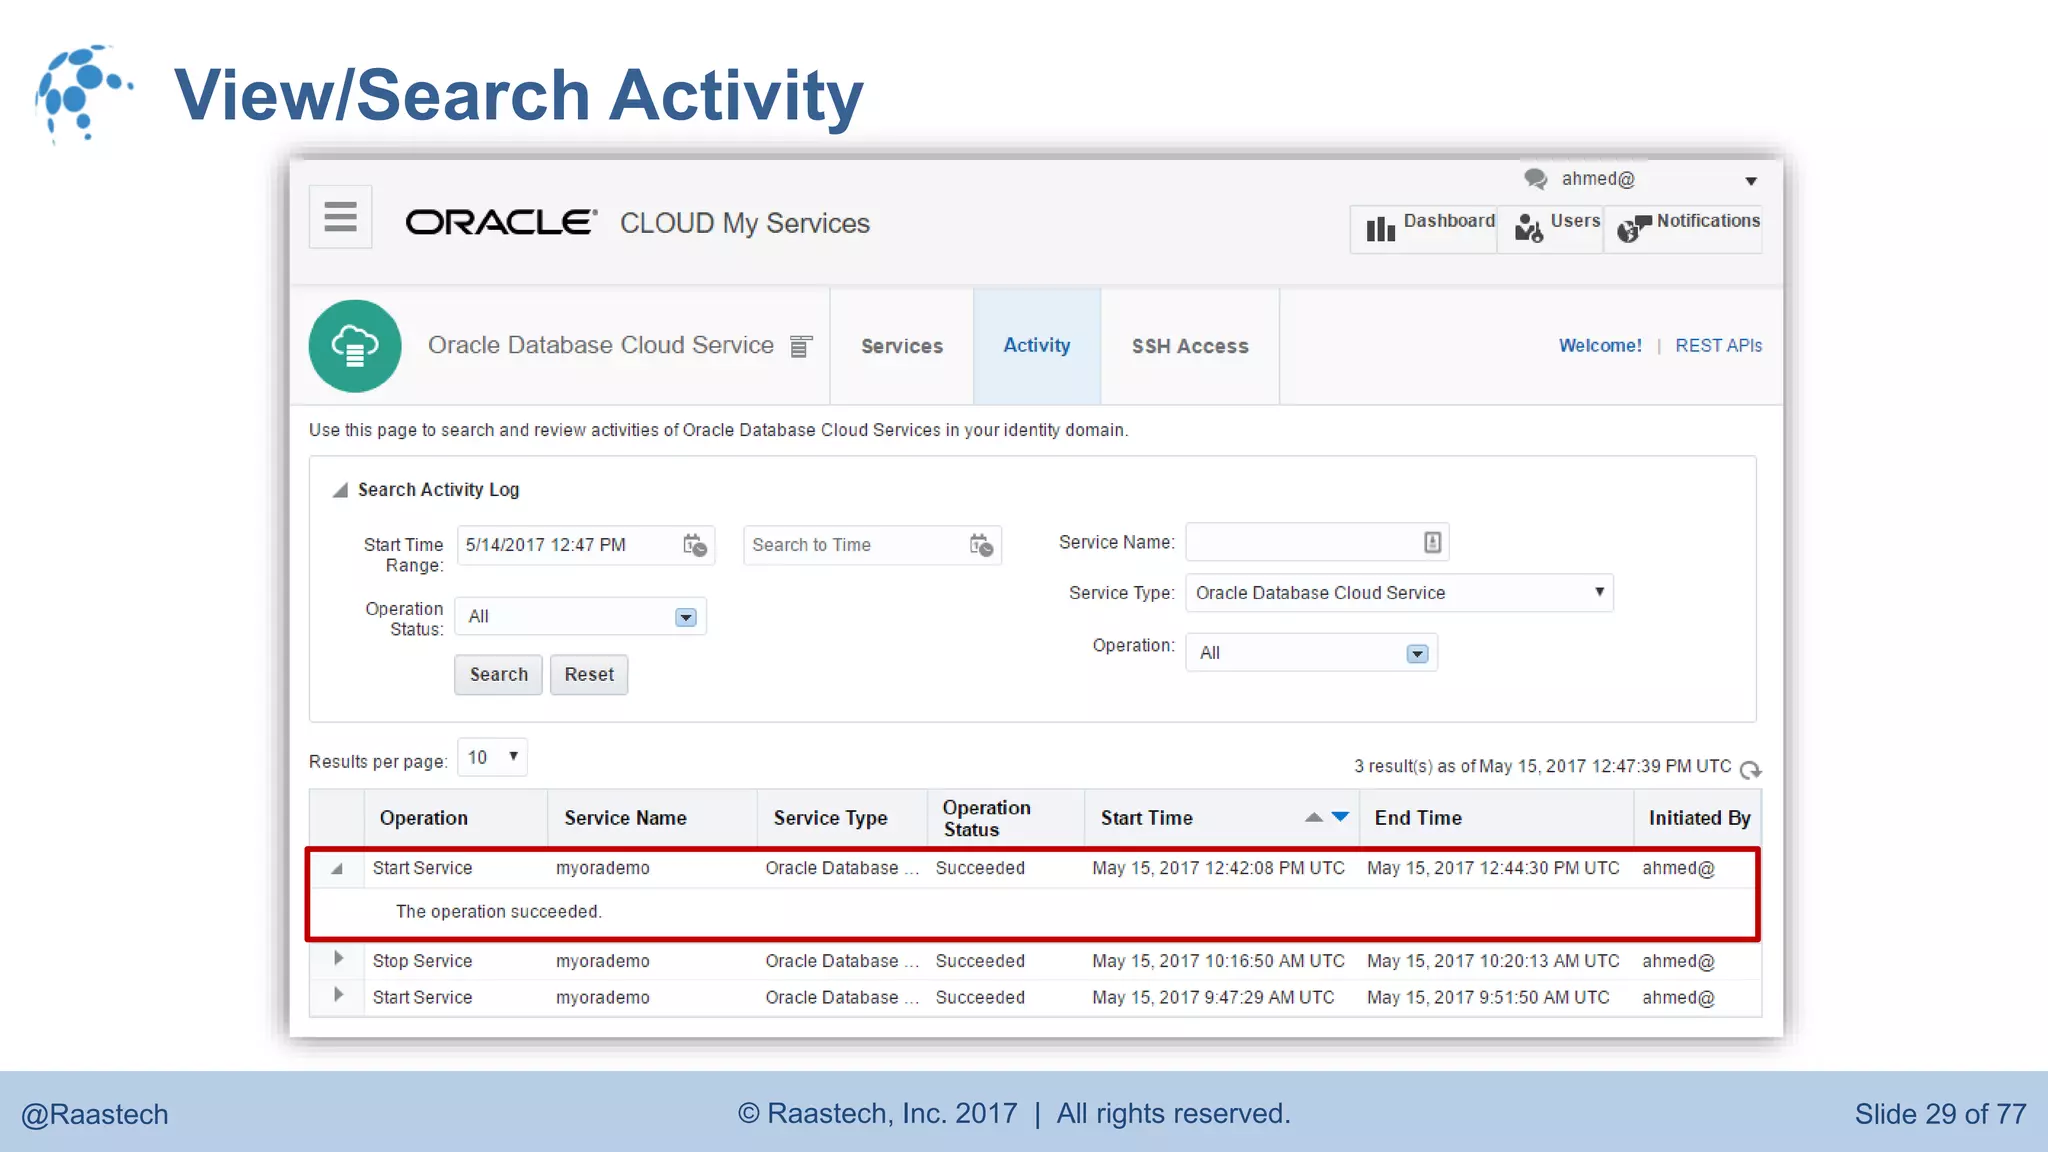Open the Users icon button
The width and height of the screenshot is (2048, 1152).
1528,229
